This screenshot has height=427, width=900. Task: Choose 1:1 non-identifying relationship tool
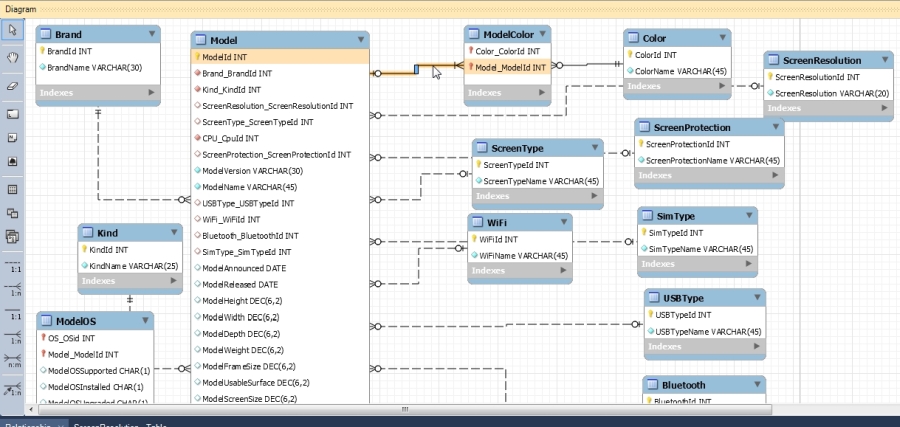click(x=13, y=266)
